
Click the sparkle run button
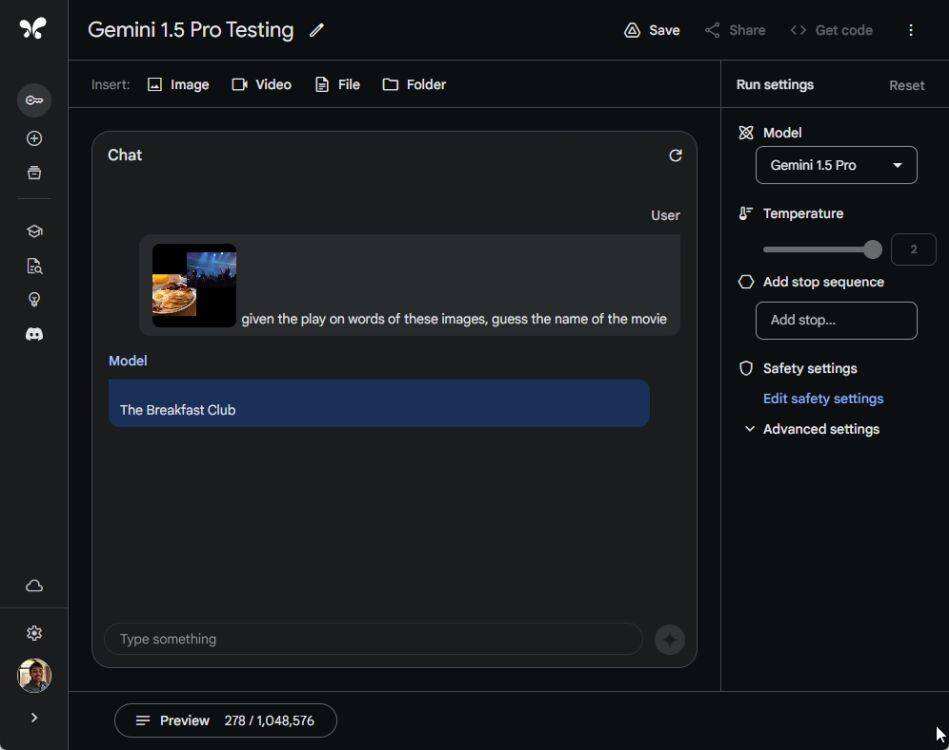click(x=669, y=639)
